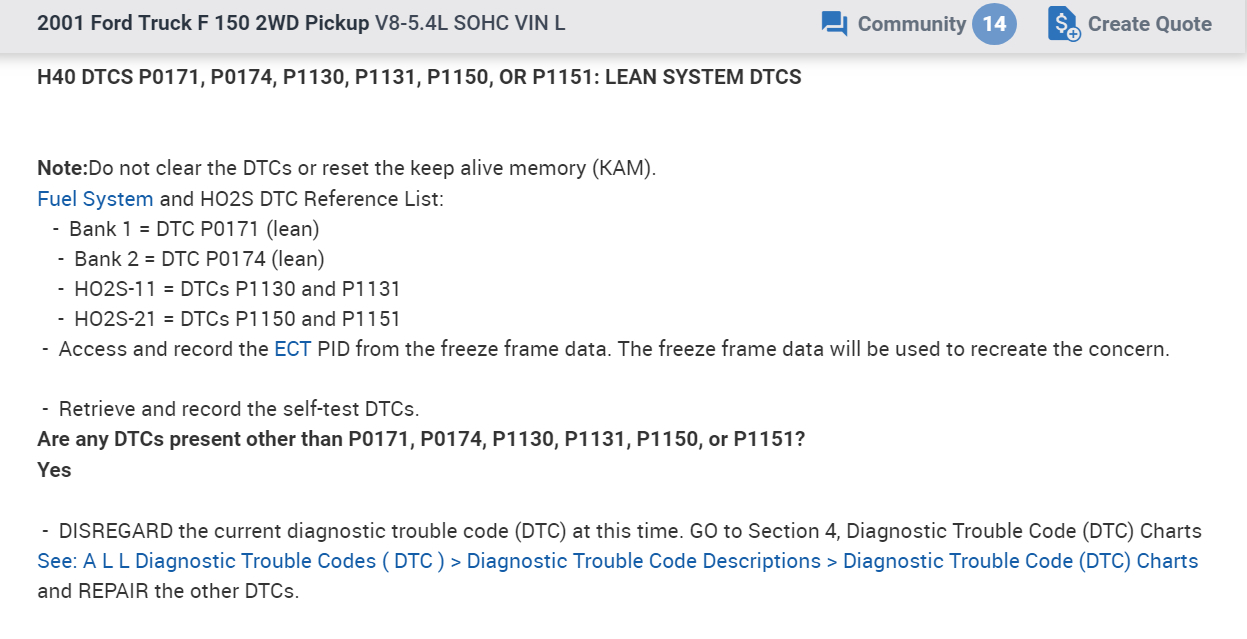Click the Create Quote text button
This screenshot has width=1247, height=639.
[x=1149, y=24]
